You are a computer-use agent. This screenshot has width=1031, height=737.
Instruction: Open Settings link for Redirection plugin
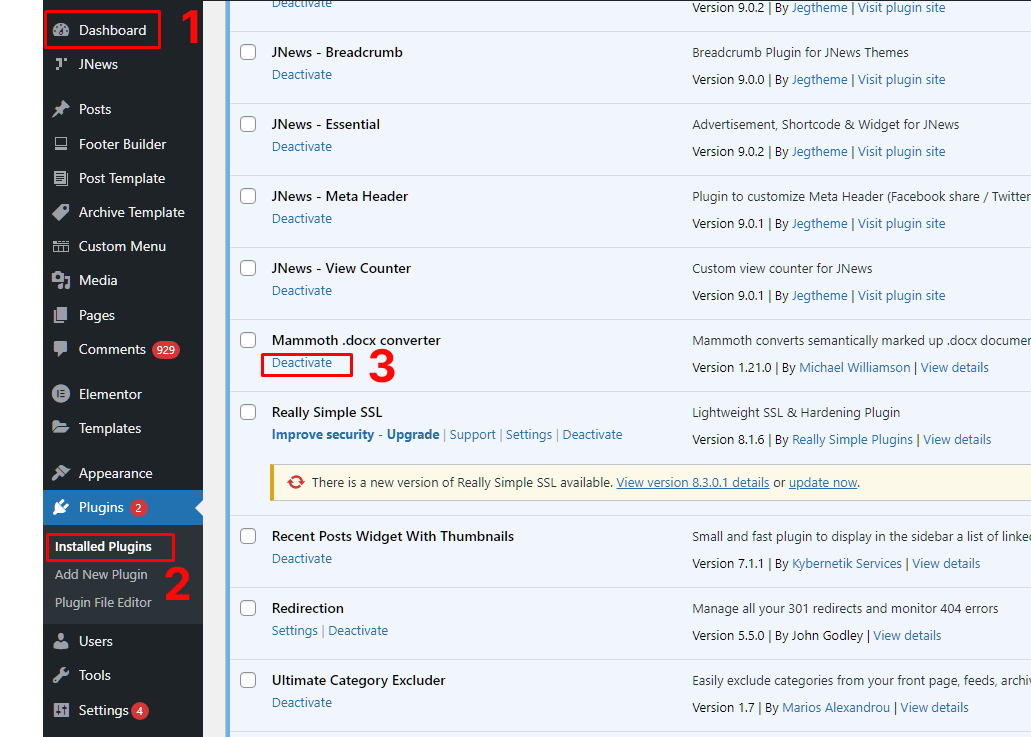[294, 631]
